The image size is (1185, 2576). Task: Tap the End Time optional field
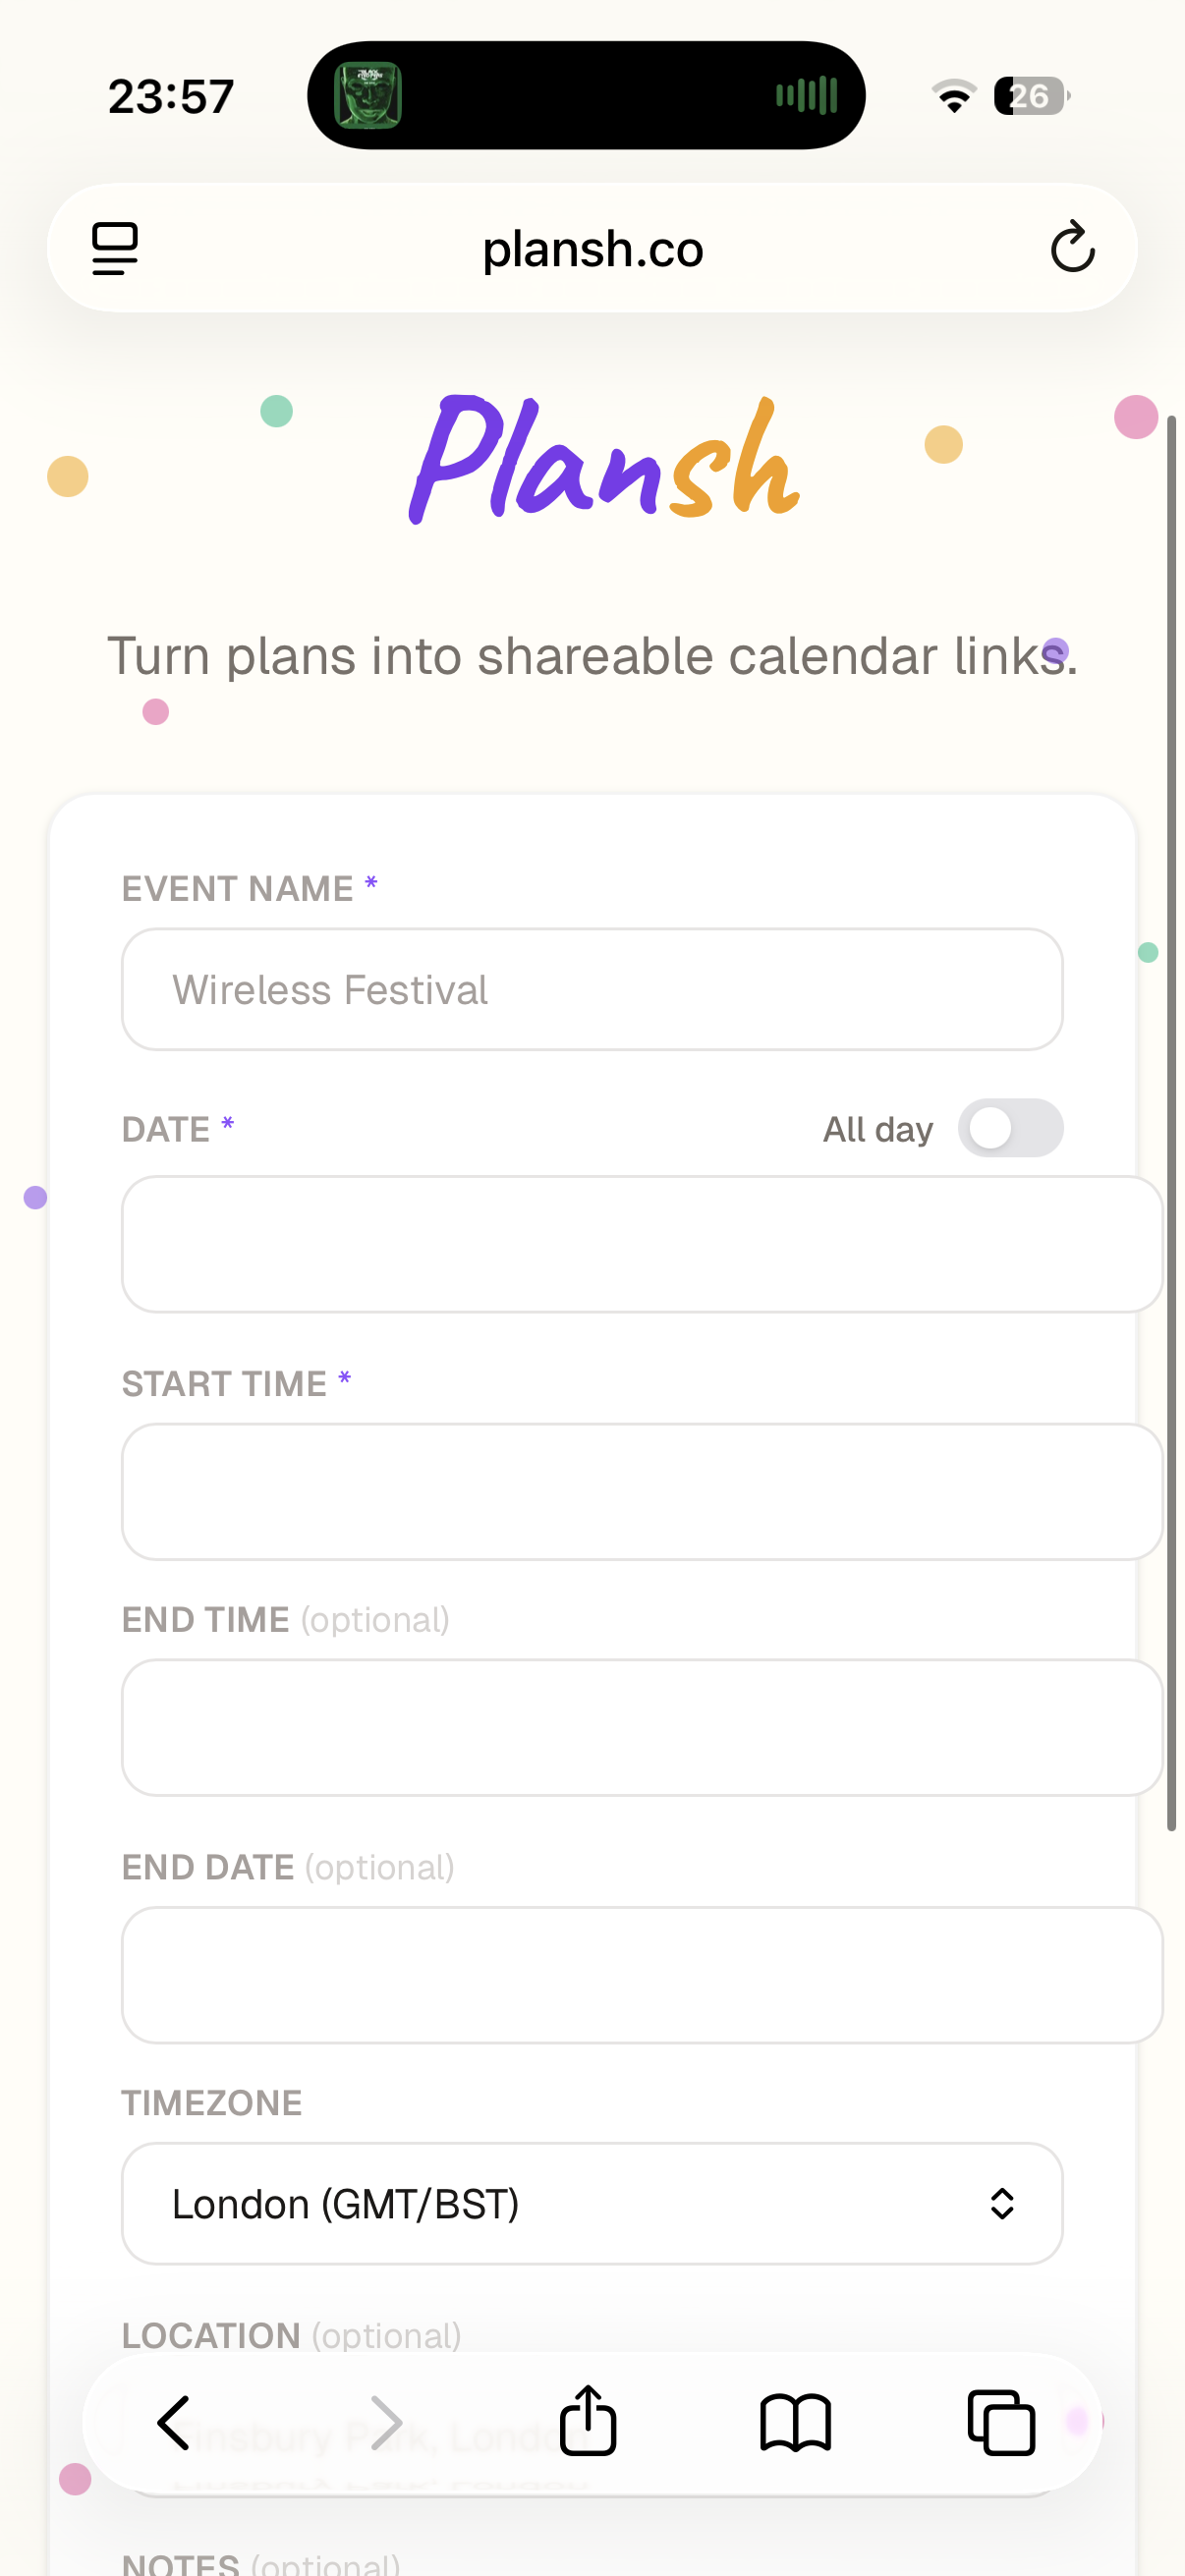coord(640,1727)
